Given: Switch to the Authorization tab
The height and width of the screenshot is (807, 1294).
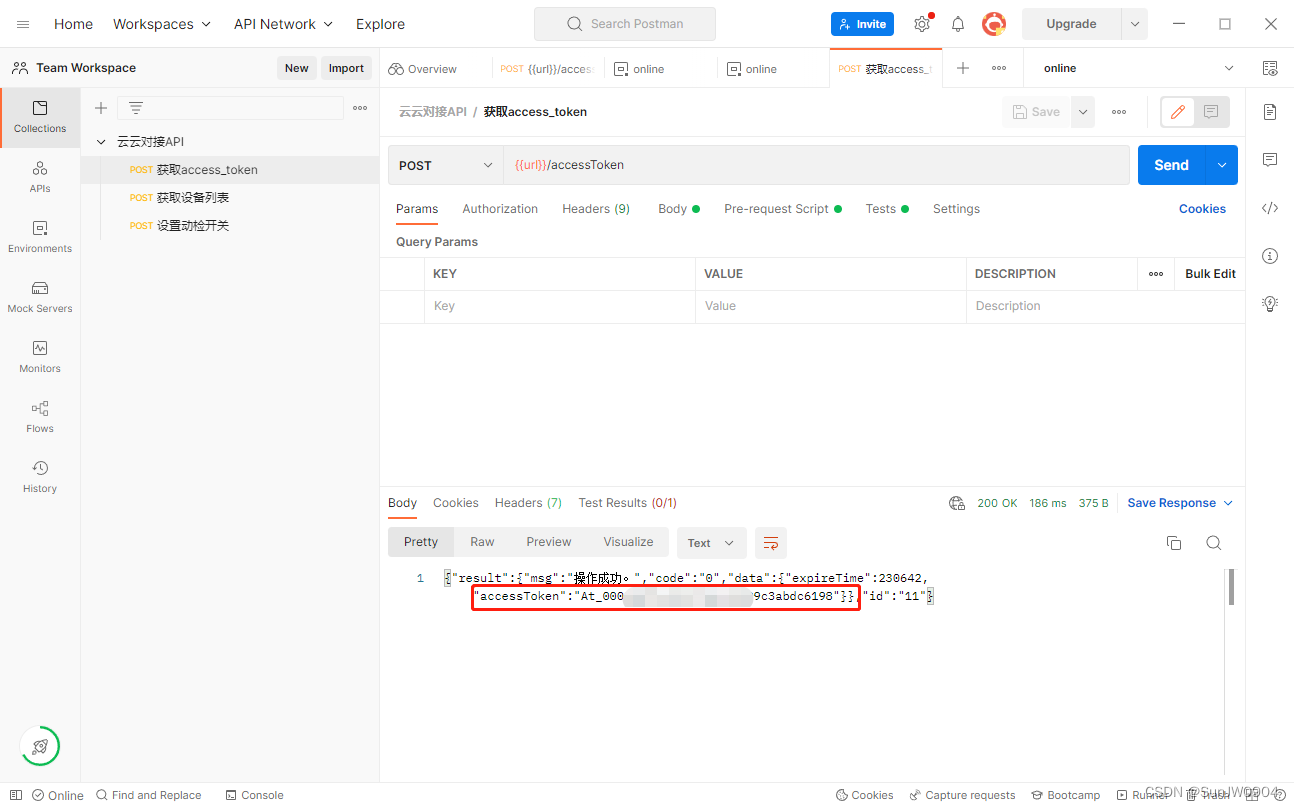Looking at the screenshot, I should (500, 209).
